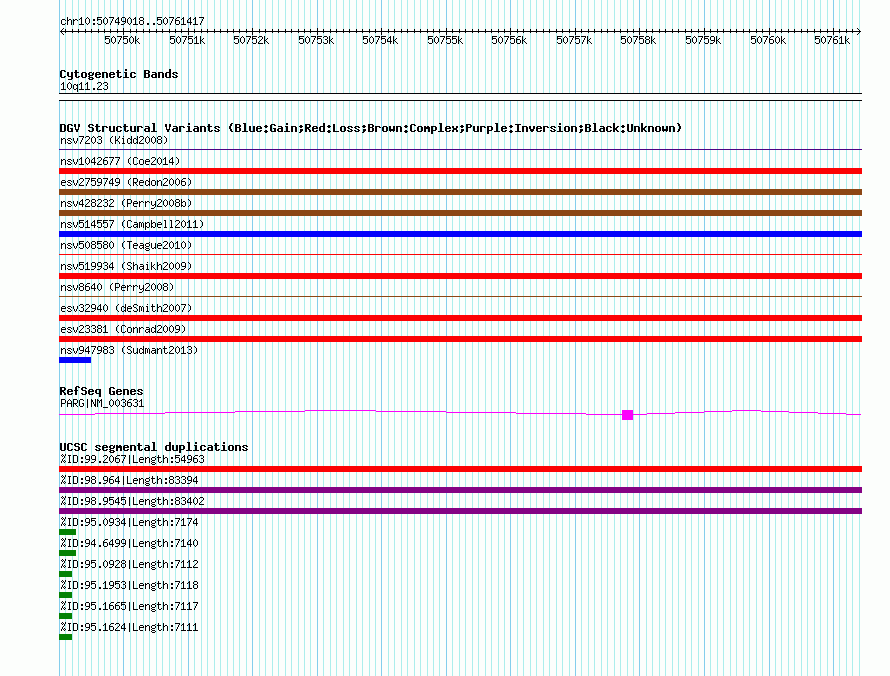Screen dimensions: 890x676
Task: Click the red bar of nsv519934 (Shaikh2009)
Action: (460, 276)
